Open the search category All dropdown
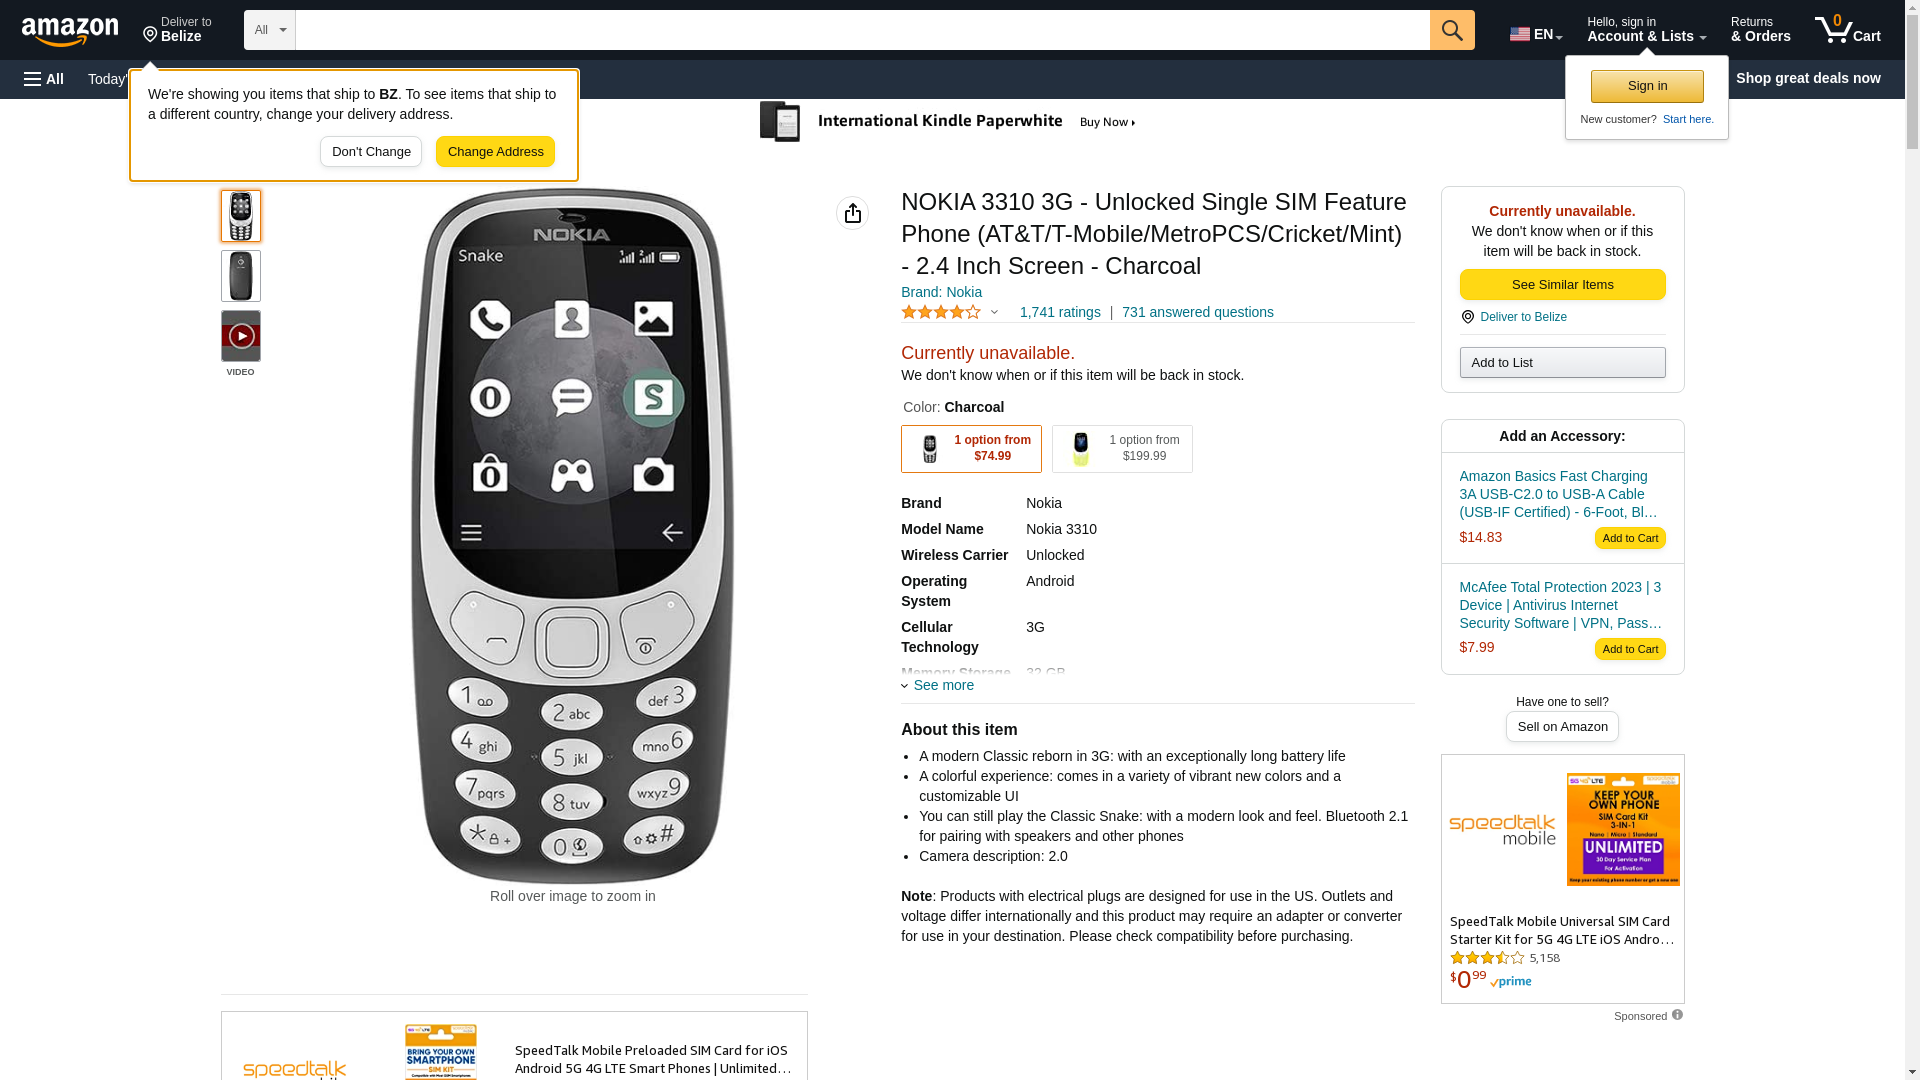This screenshot has width=1920, height=1080. [270, 30]
